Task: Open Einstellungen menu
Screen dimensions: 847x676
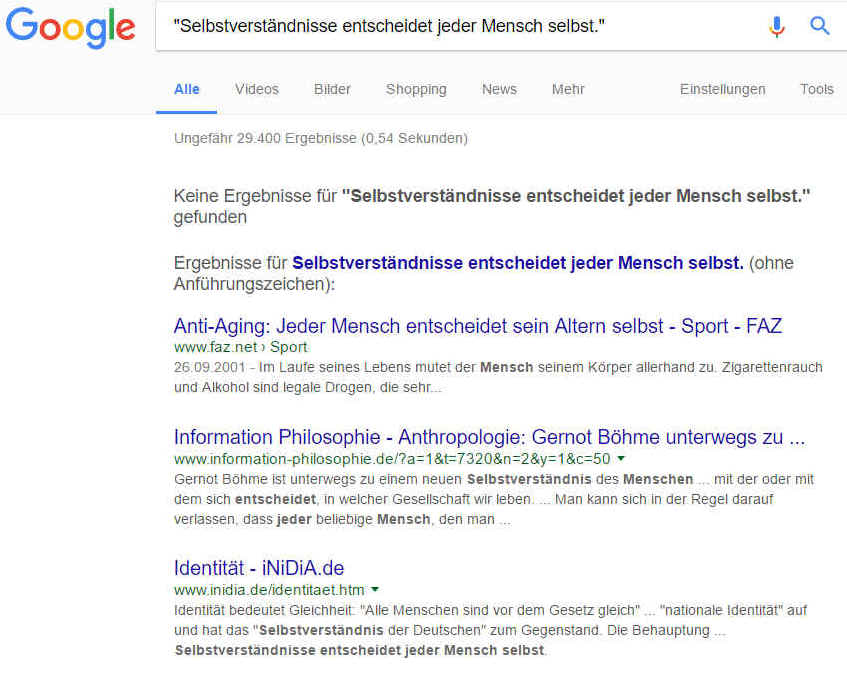Action: point(722,89)
